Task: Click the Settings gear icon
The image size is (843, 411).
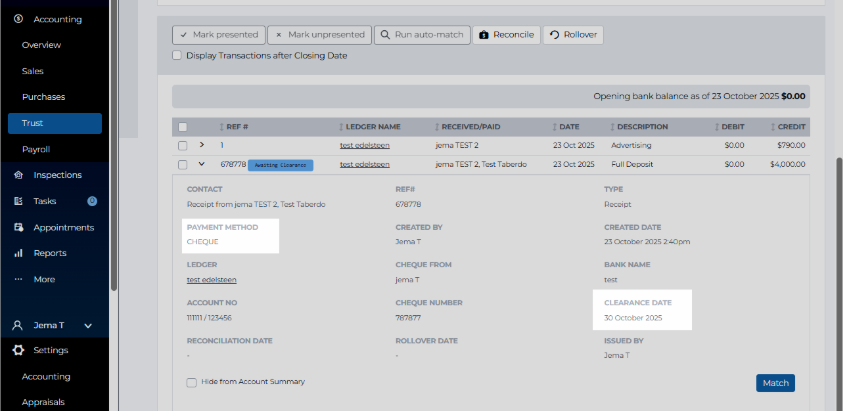Action: point(18,350)
